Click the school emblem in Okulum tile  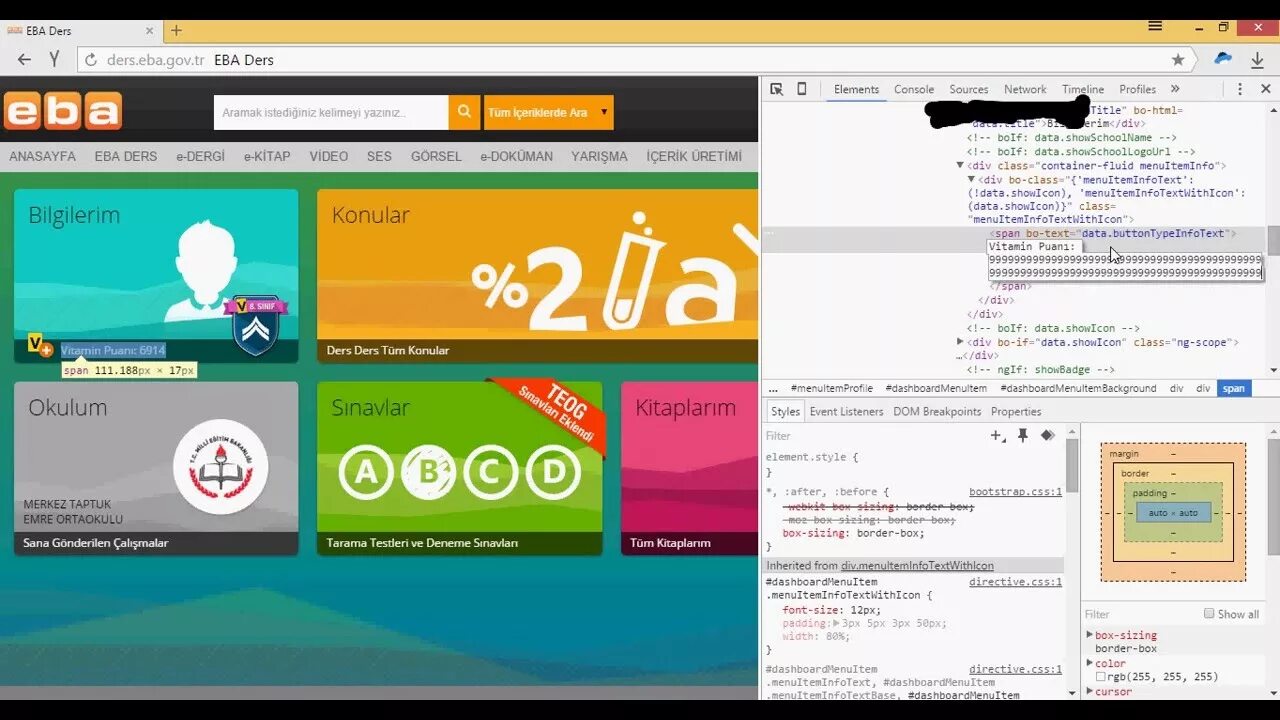click(220, 466)
